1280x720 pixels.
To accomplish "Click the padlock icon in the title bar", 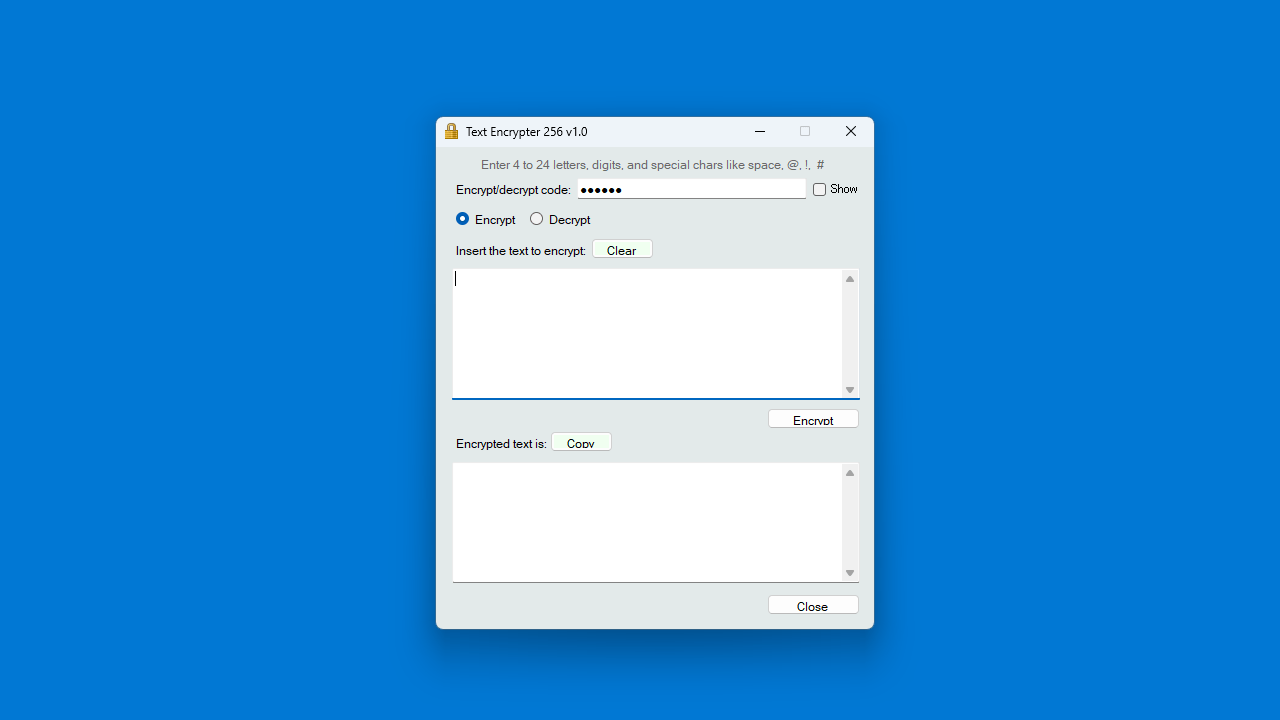I will [x=451, y=131].
